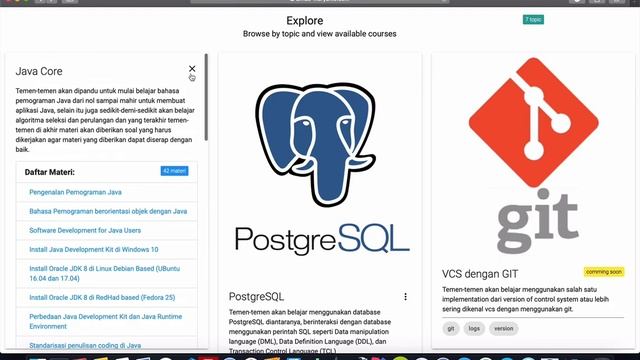The image size is (640, 360).
Task: Click the Java Core card scrollbar
Action: [206, 97]
